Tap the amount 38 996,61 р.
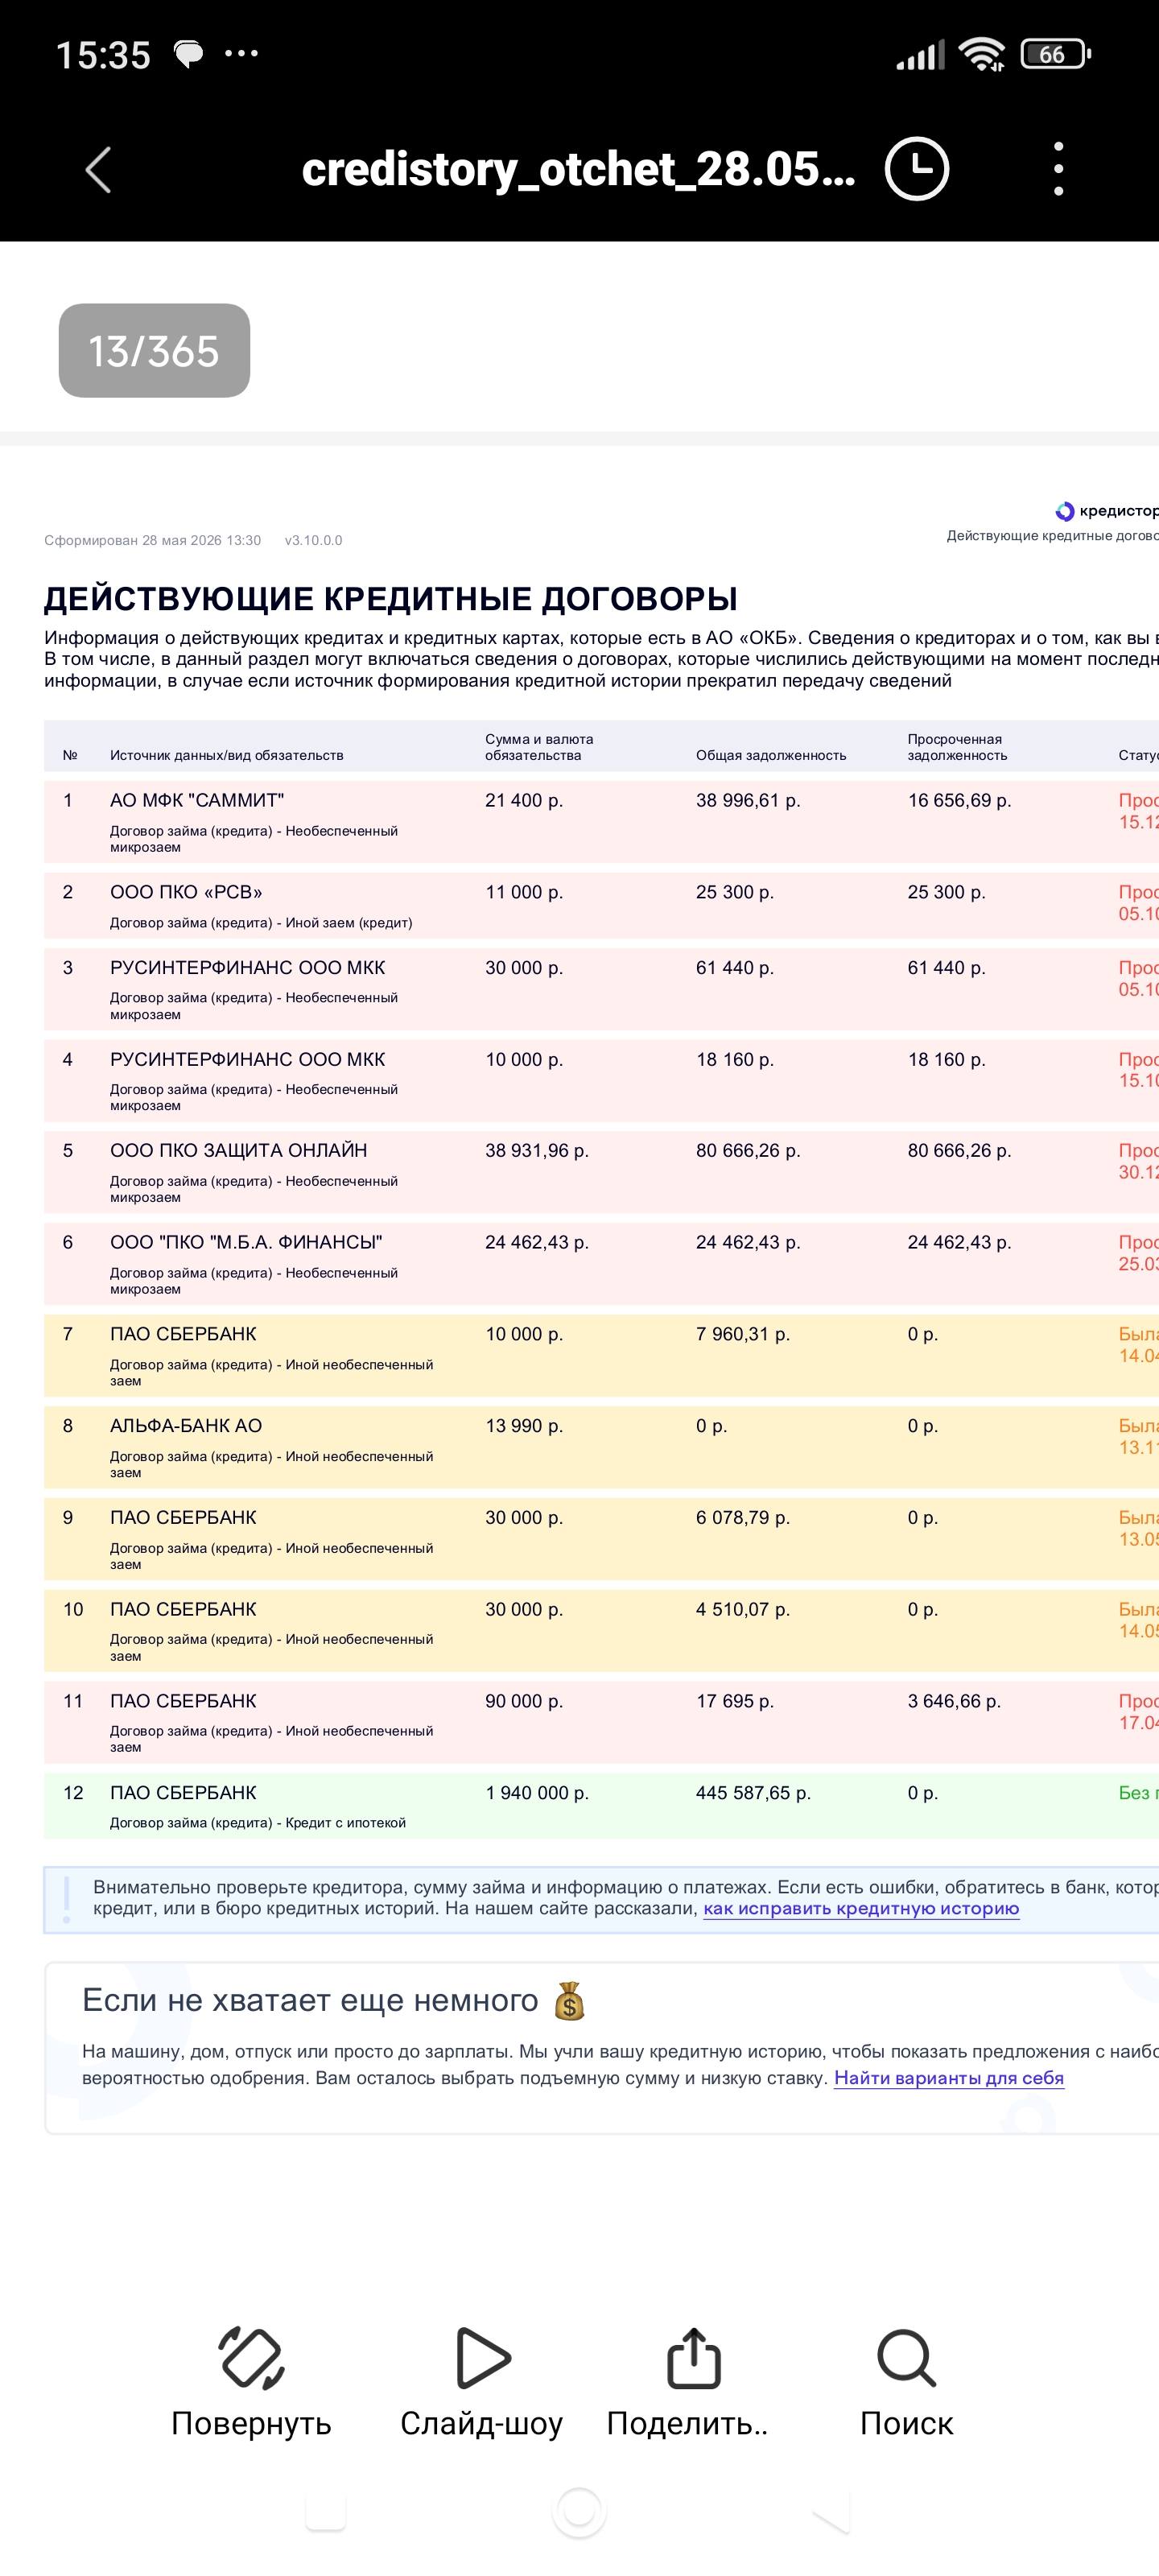This screenshot has height=2576, width=1159. click(x=748, y=800)
